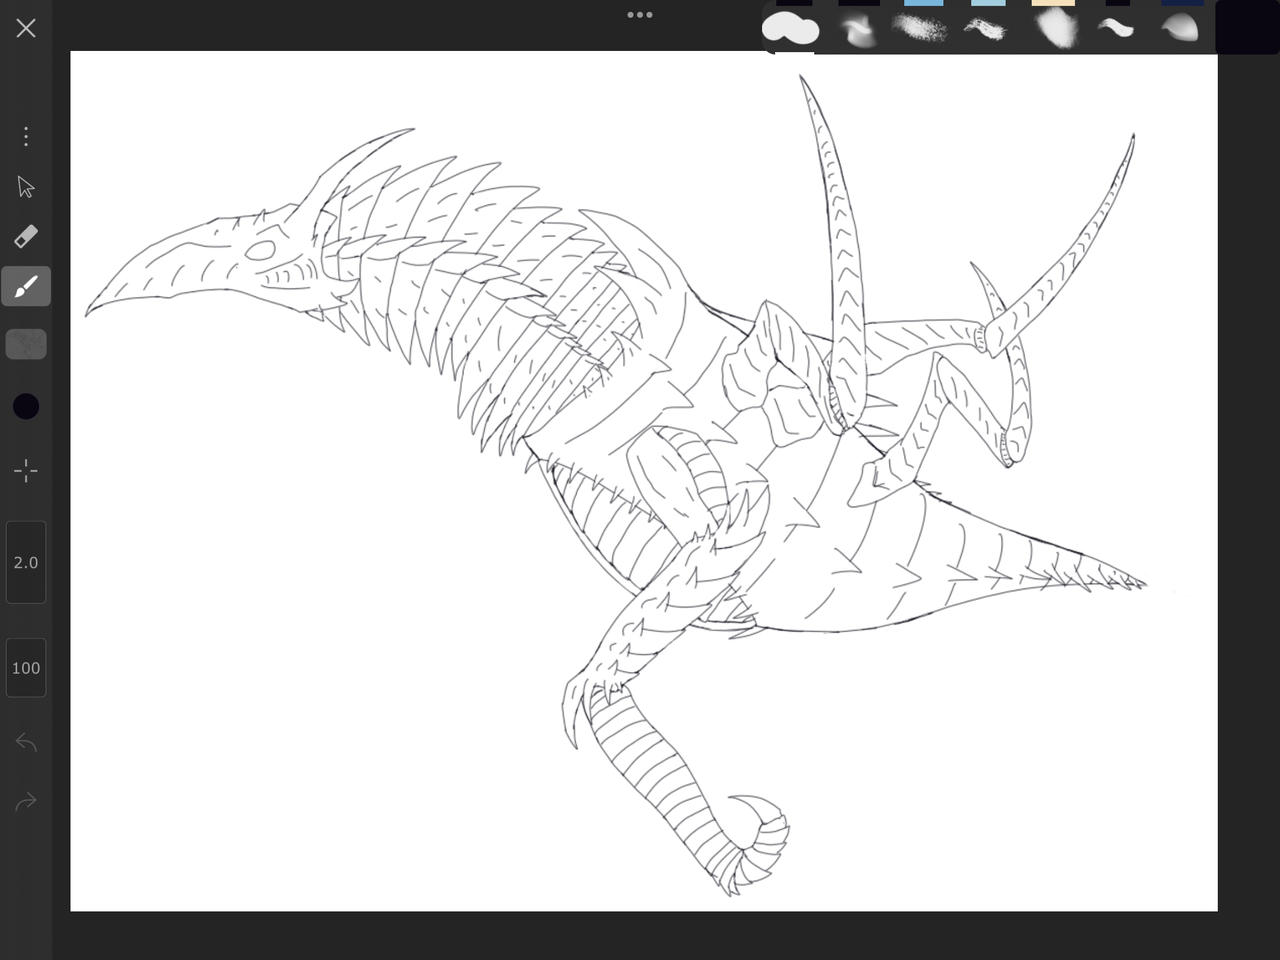The width and height of the screenshot is (1280, 960).
Task: Open the gray brush texture preview box
Action: point(26,344)
